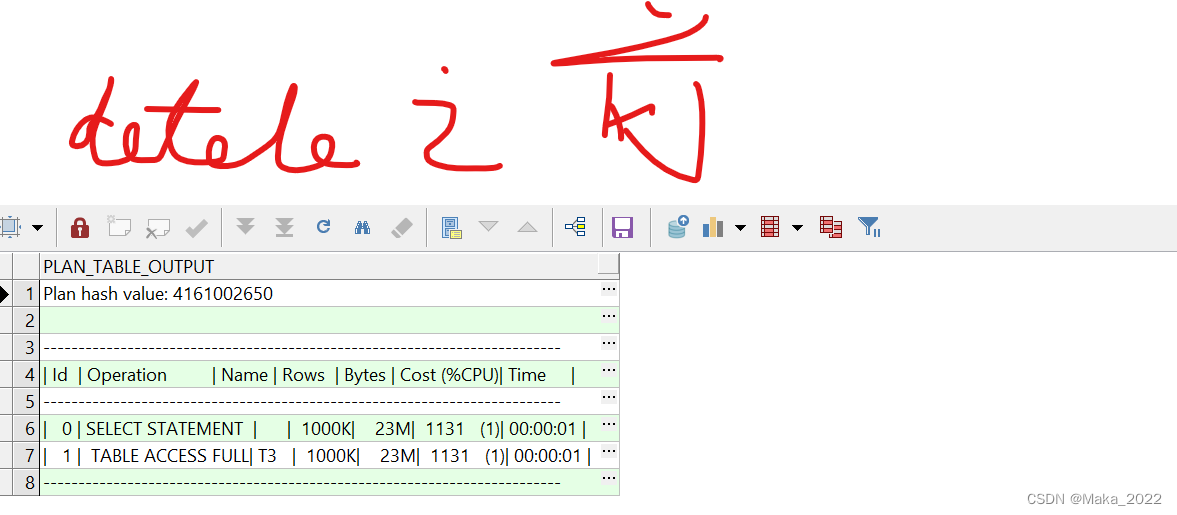Click the delete record icon

tap(158, 227)
